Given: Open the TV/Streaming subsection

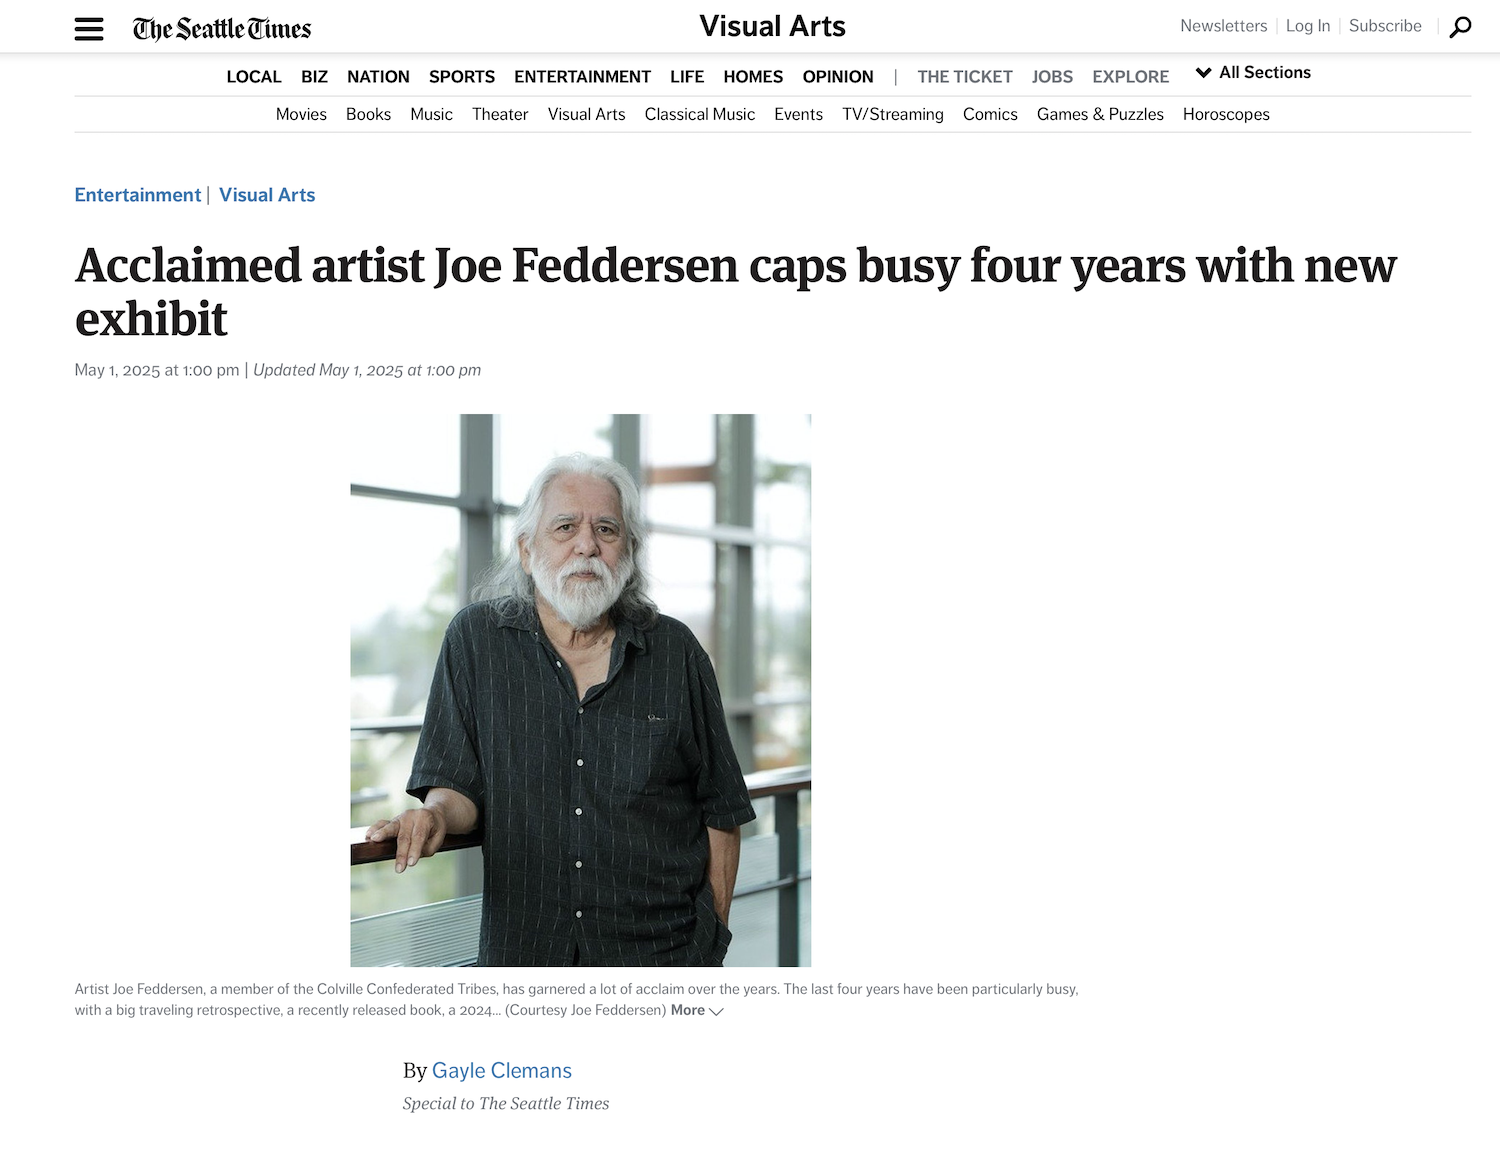Looking at the screenshot, I should coord(893,115).
